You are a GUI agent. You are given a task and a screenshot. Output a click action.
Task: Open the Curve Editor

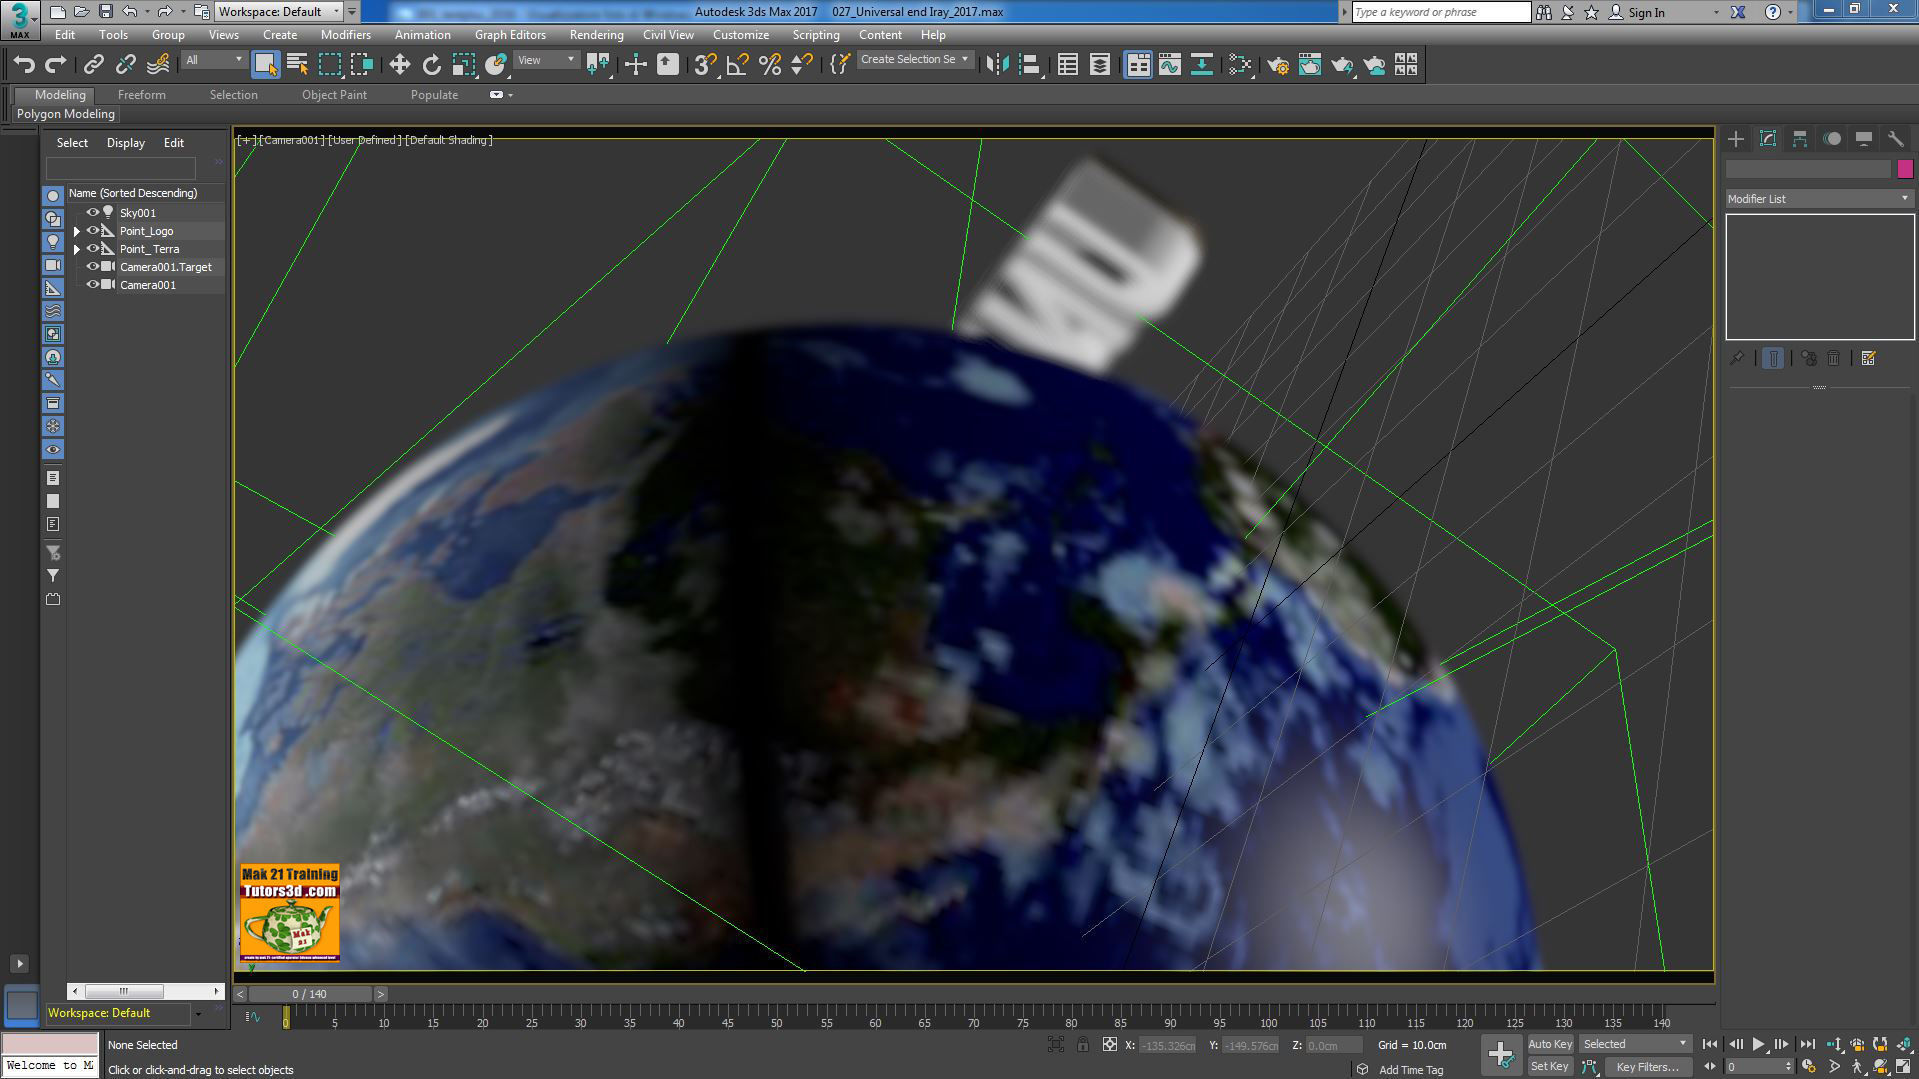(1170, 65)
